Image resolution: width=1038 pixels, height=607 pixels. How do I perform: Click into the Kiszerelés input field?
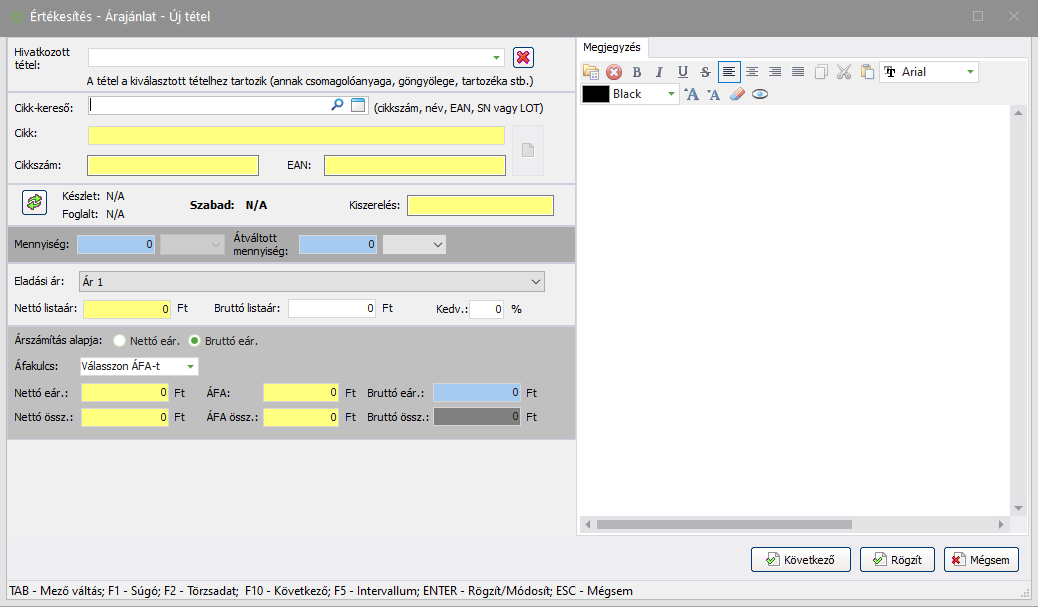pyautogui.click(x=480, y=205)
